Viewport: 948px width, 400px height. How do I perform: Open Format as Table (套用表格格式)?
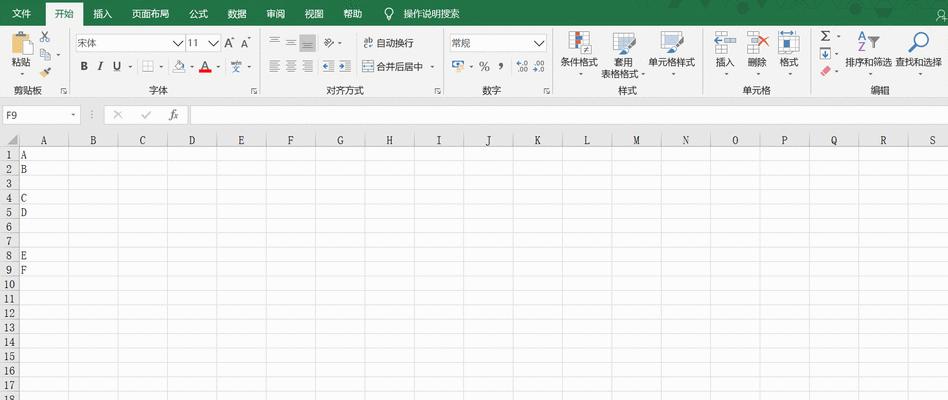[x=623, y=54]
